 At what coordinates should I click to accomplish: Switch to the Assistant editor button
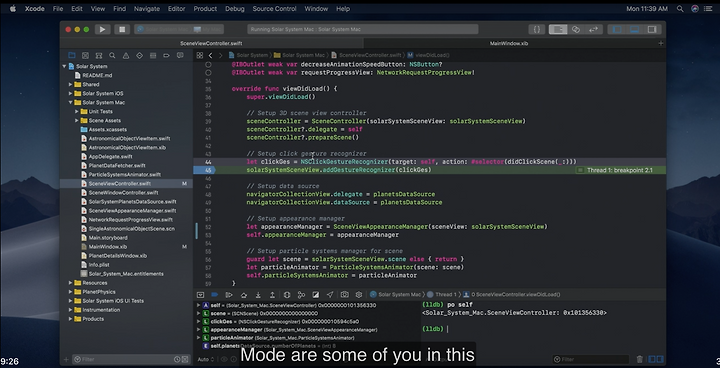point(575,29)
